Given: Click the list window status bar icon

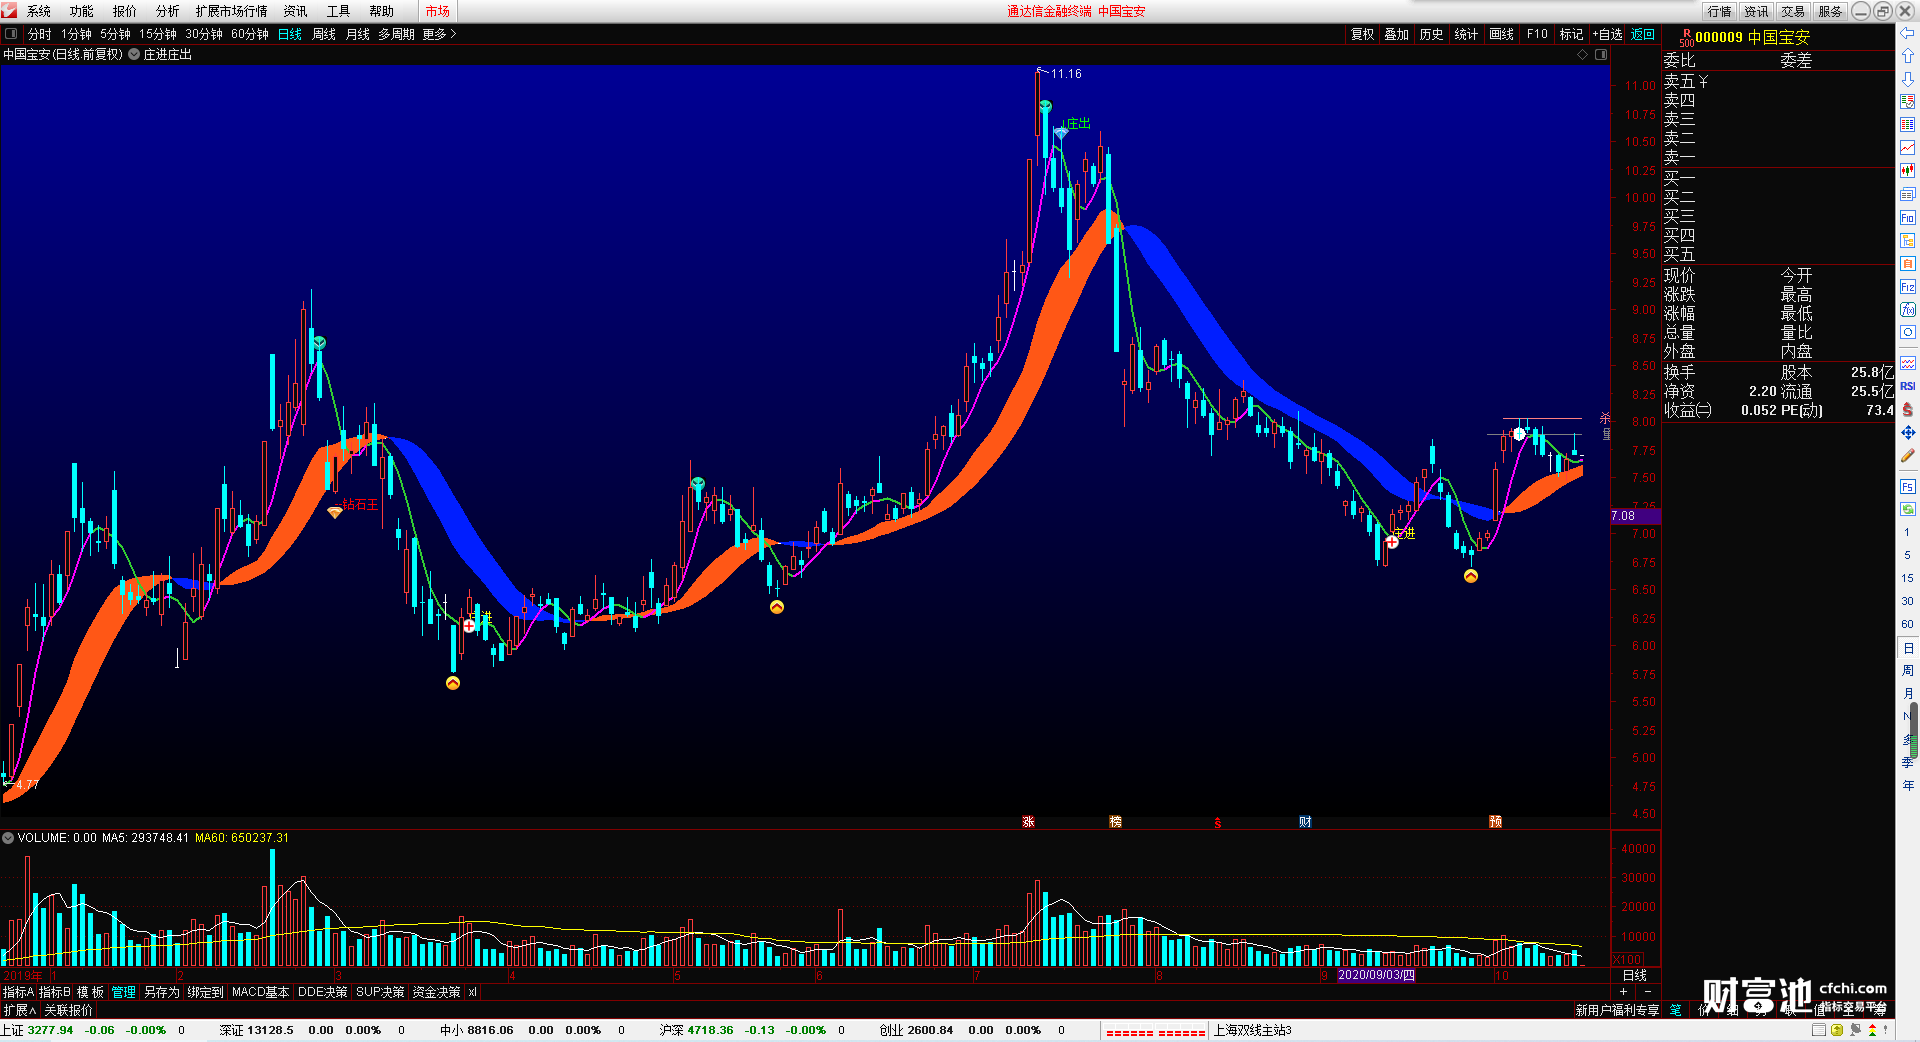Looking at the screenshot, I should (x=1819, y=1030).
